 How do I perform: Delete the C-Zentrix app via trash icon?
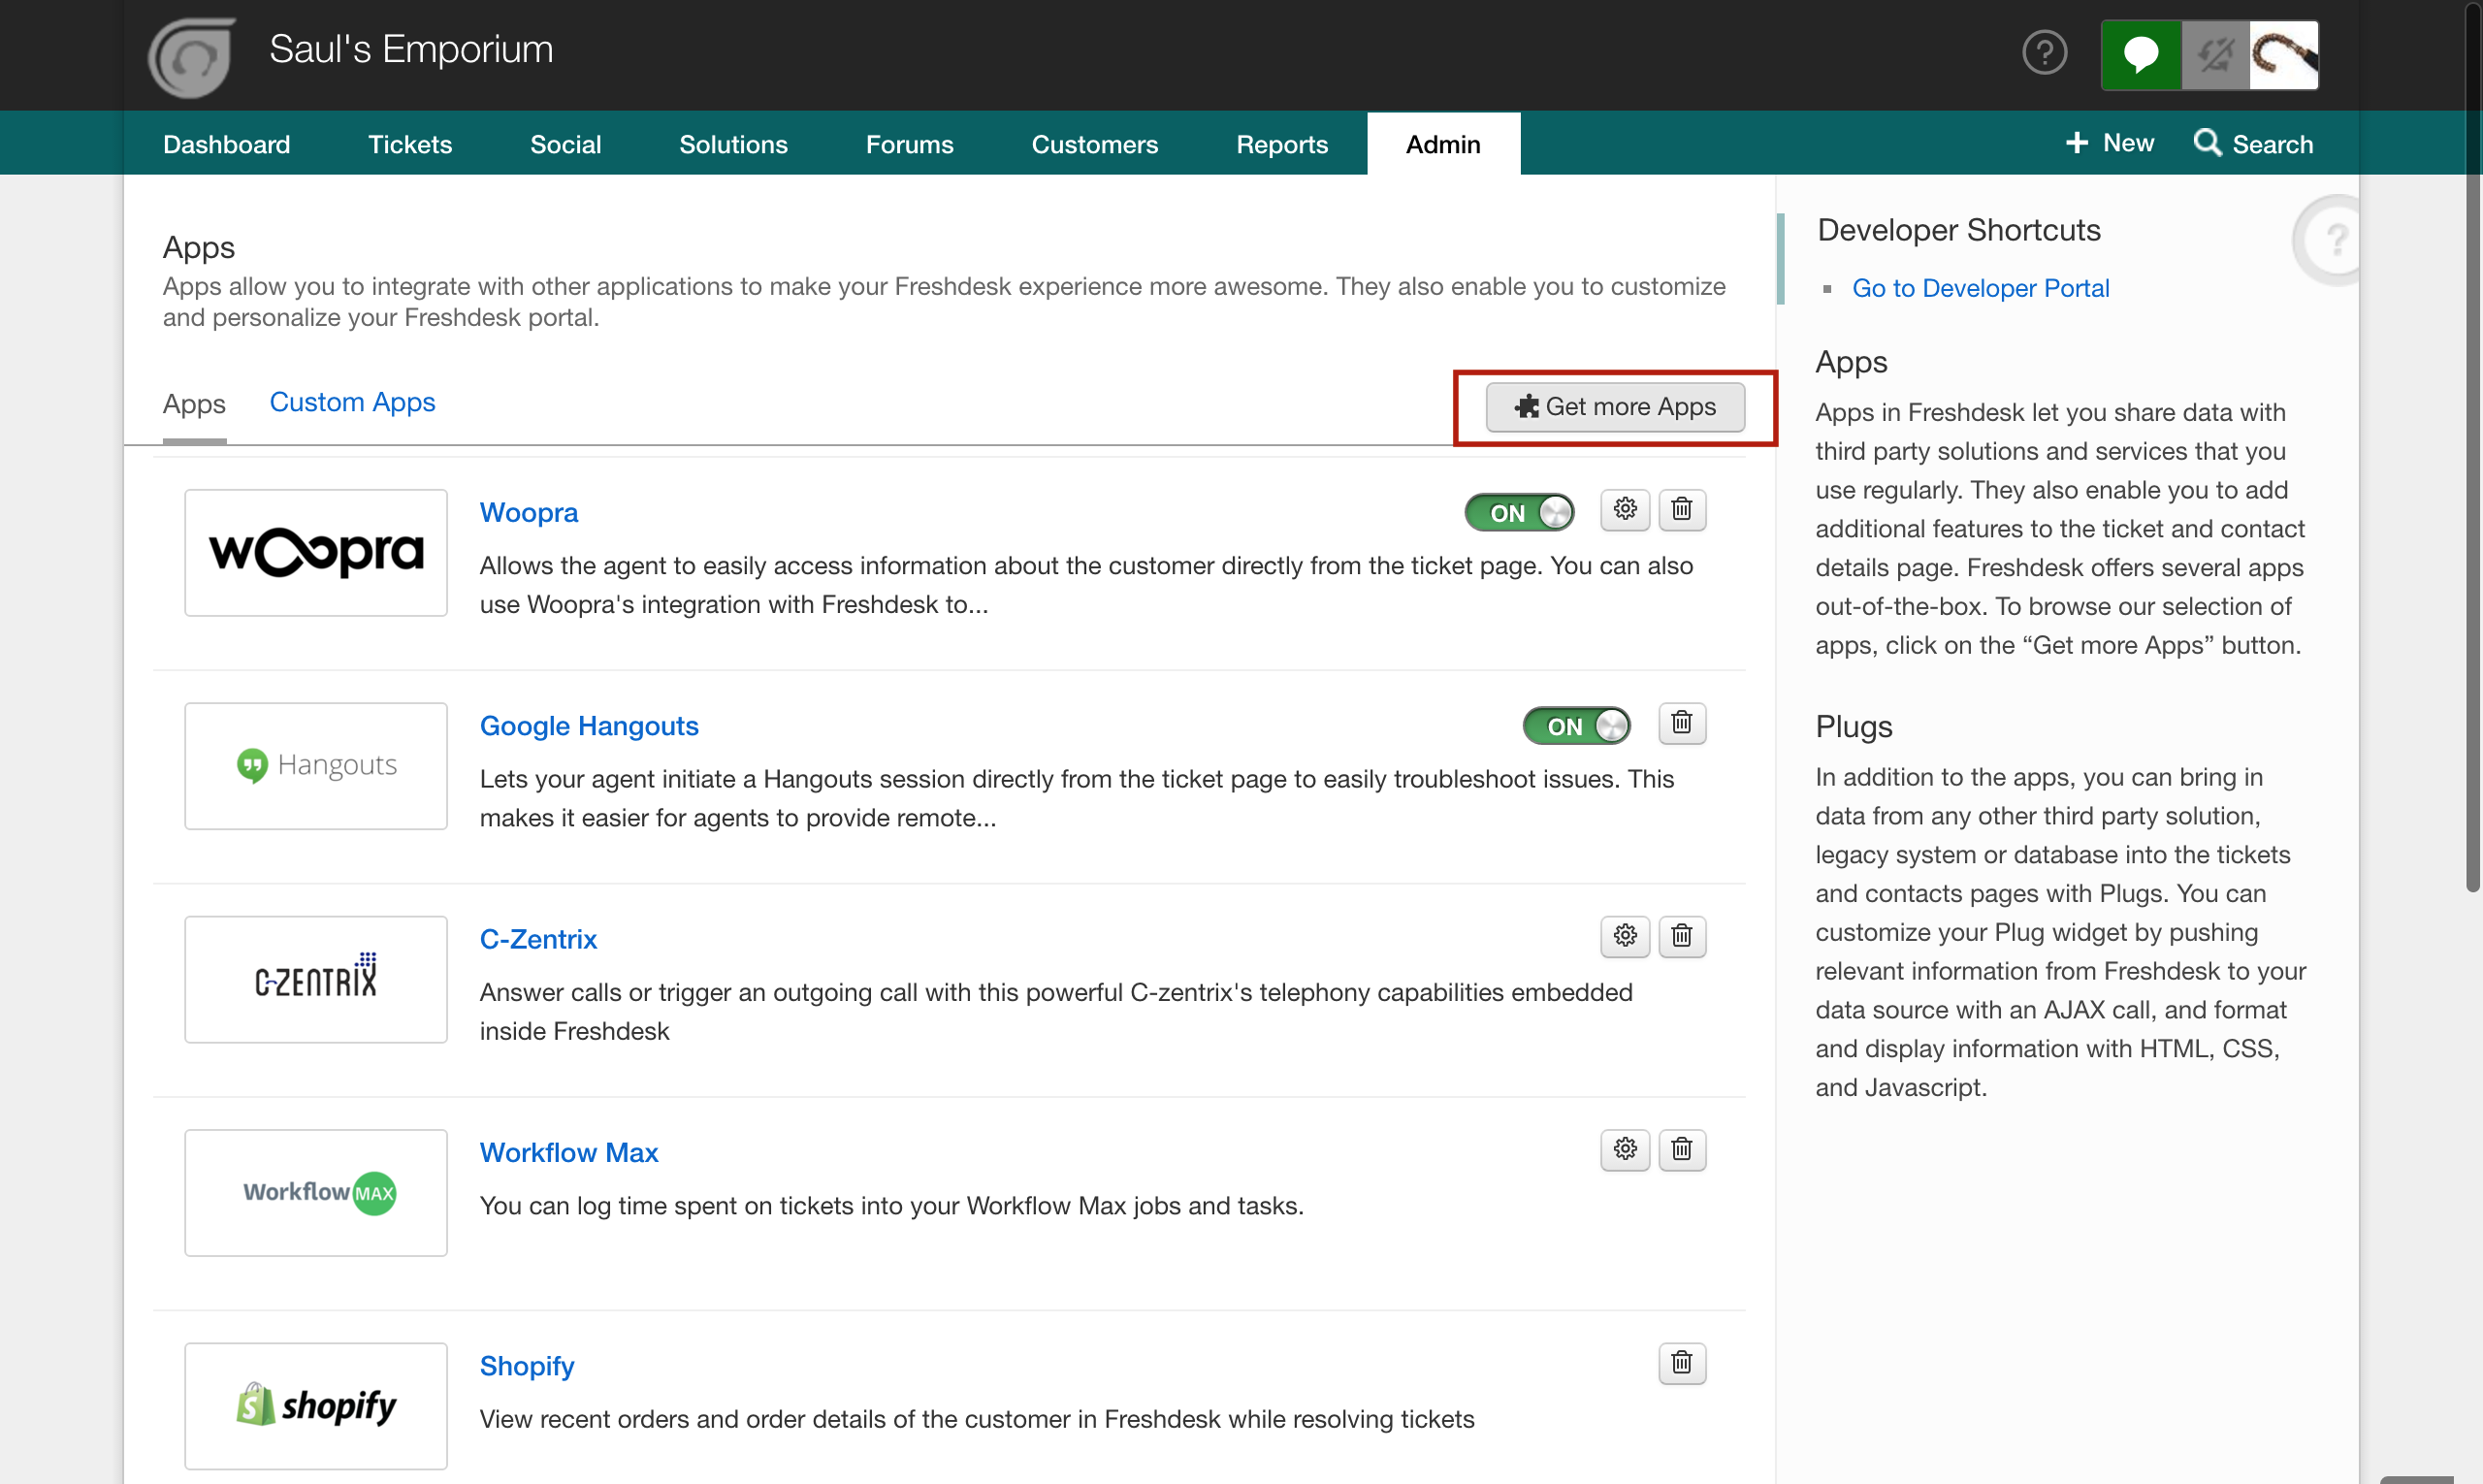point(1682,936)
